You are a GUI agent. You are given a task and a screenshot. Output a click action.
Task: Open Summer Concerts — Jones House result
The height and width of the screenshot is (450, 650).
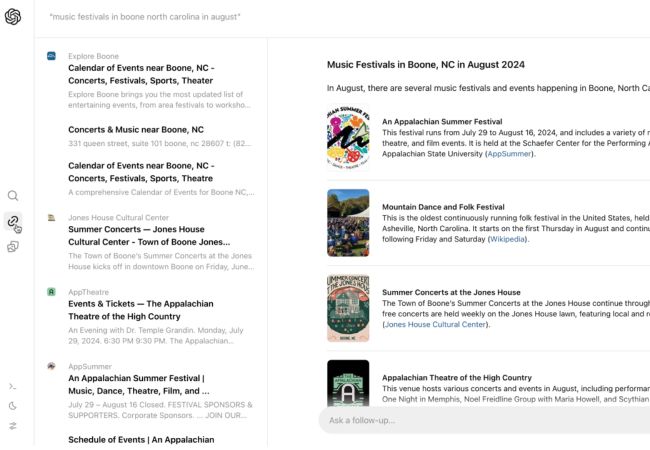pyautogui.click(x=149, y=235)
